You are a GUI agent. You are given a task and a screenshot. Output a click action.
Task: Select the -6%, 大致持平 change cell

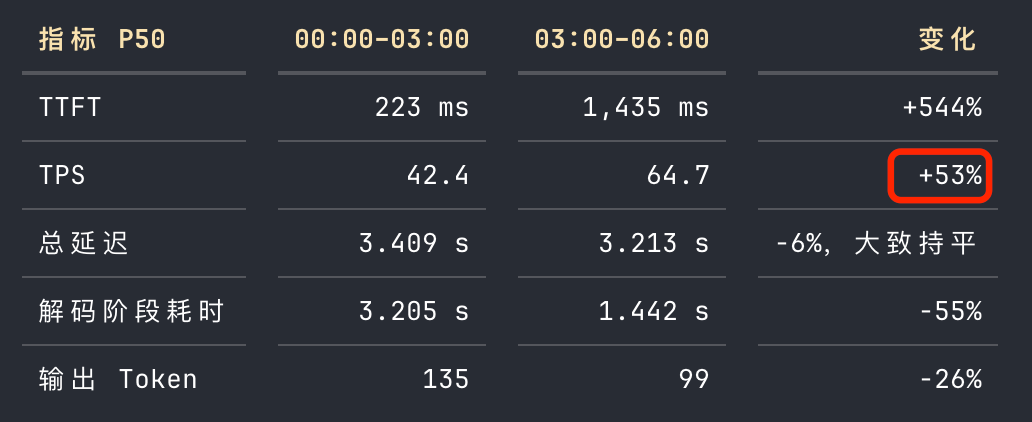876,244
